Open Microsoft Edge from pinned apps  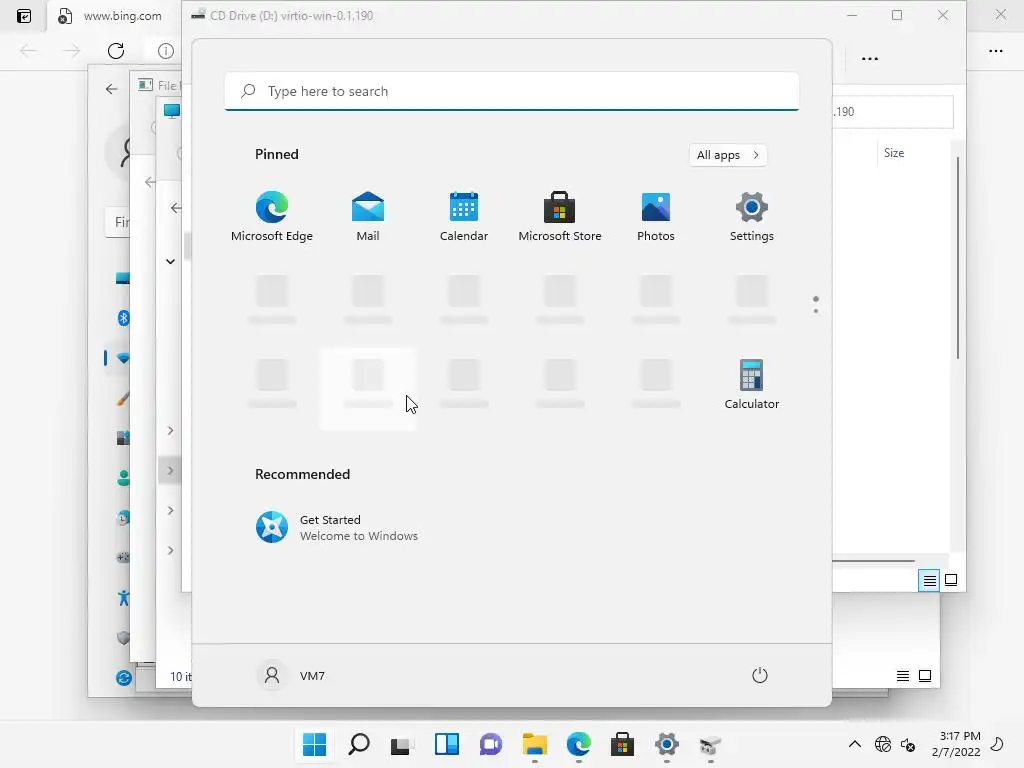(272, 217)
